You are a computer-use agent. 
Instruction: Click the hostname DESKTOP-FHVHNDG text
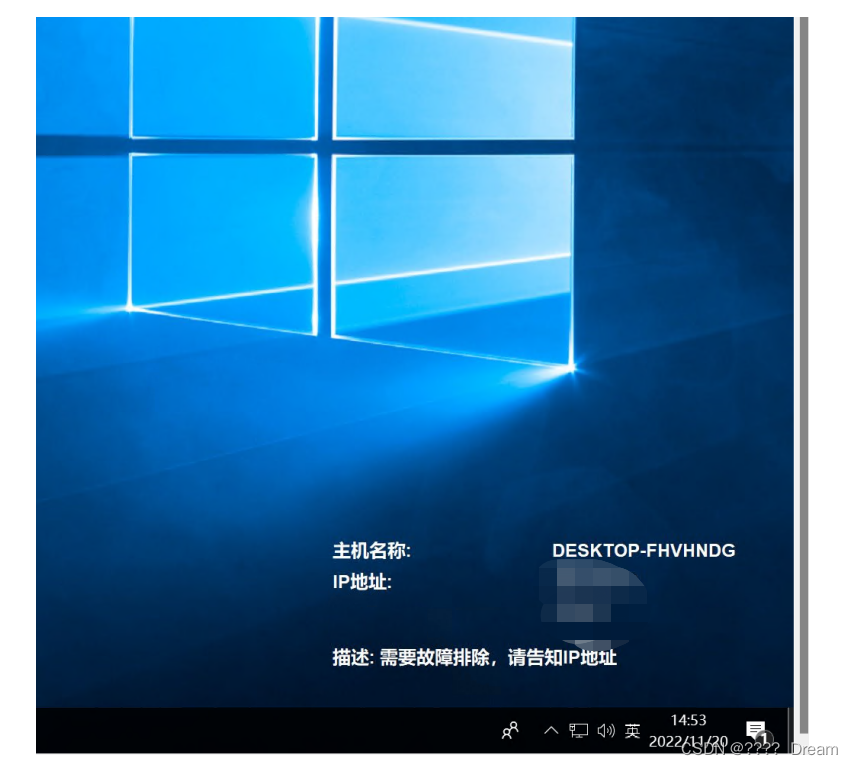tap(644, 551)
